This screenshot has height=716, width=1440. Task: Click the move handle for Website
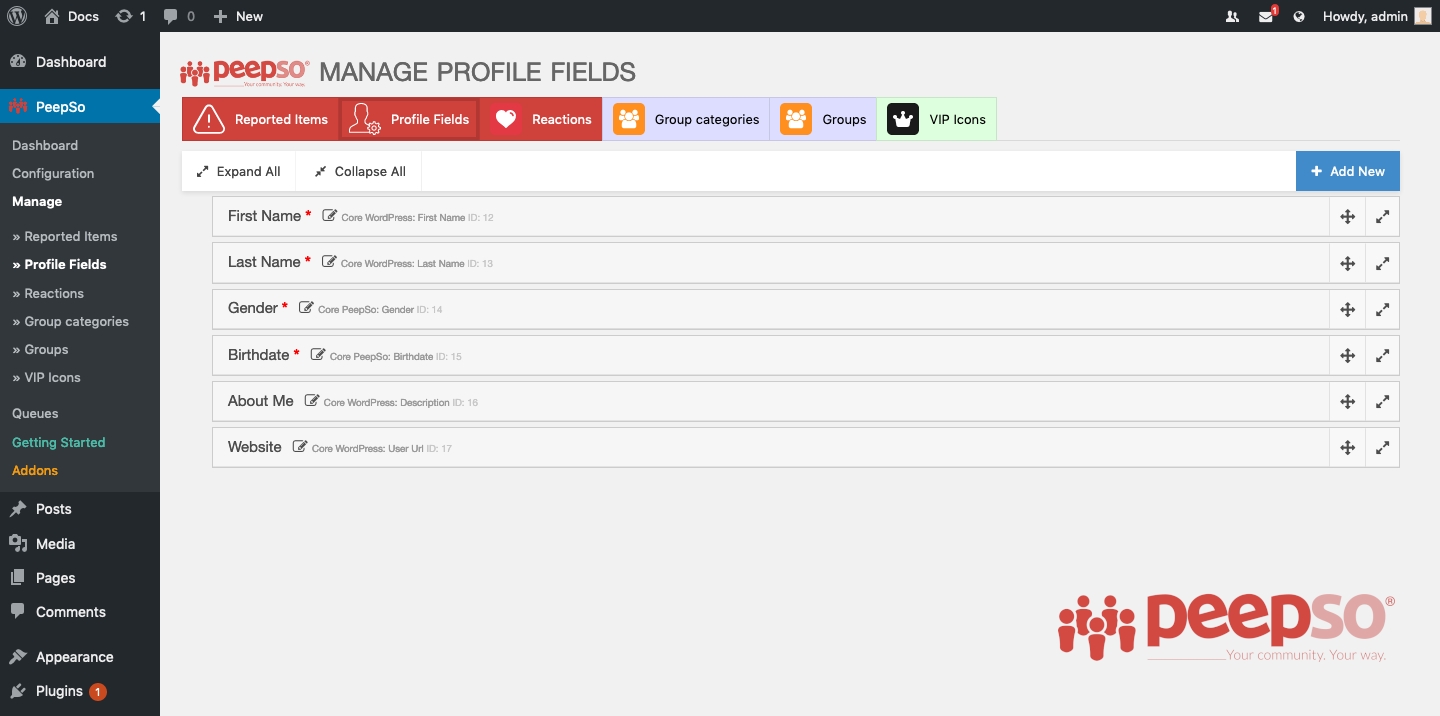coord(1347,447)
